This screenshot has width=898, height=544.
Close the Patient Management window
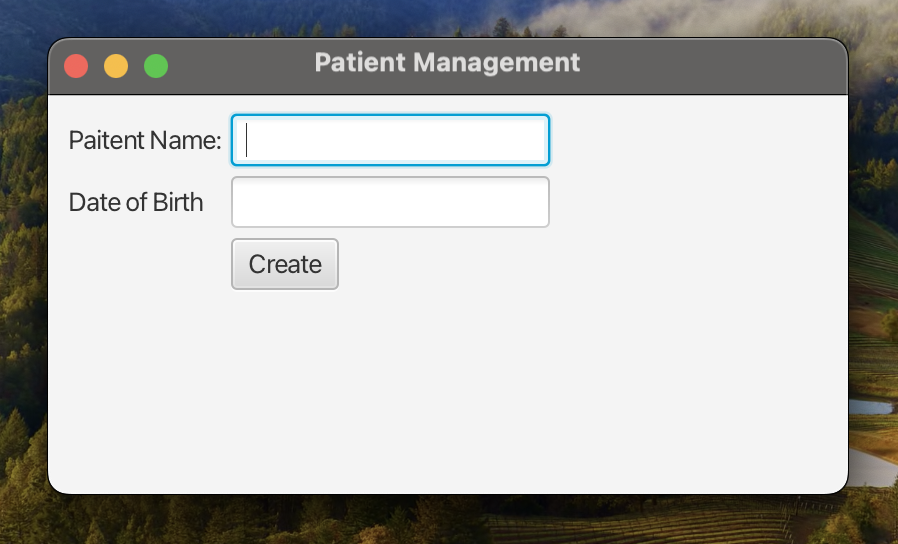coord(76,66)
